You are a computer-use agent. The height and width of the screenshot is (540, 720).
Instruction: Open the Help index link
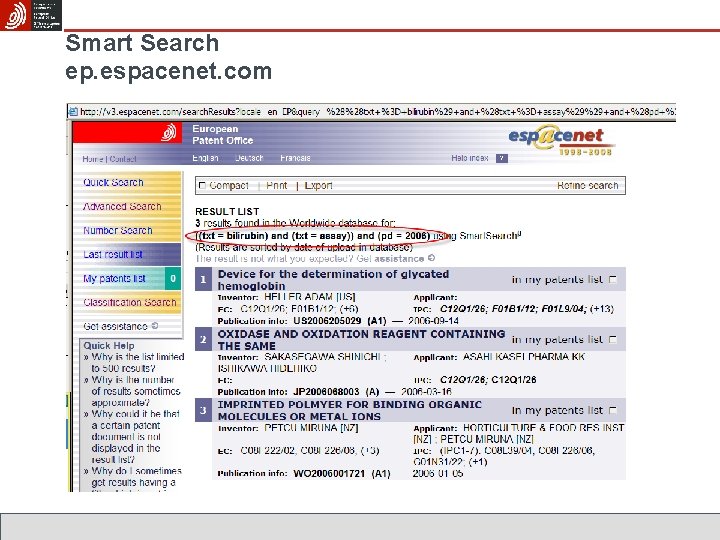[x=470, y=158]
